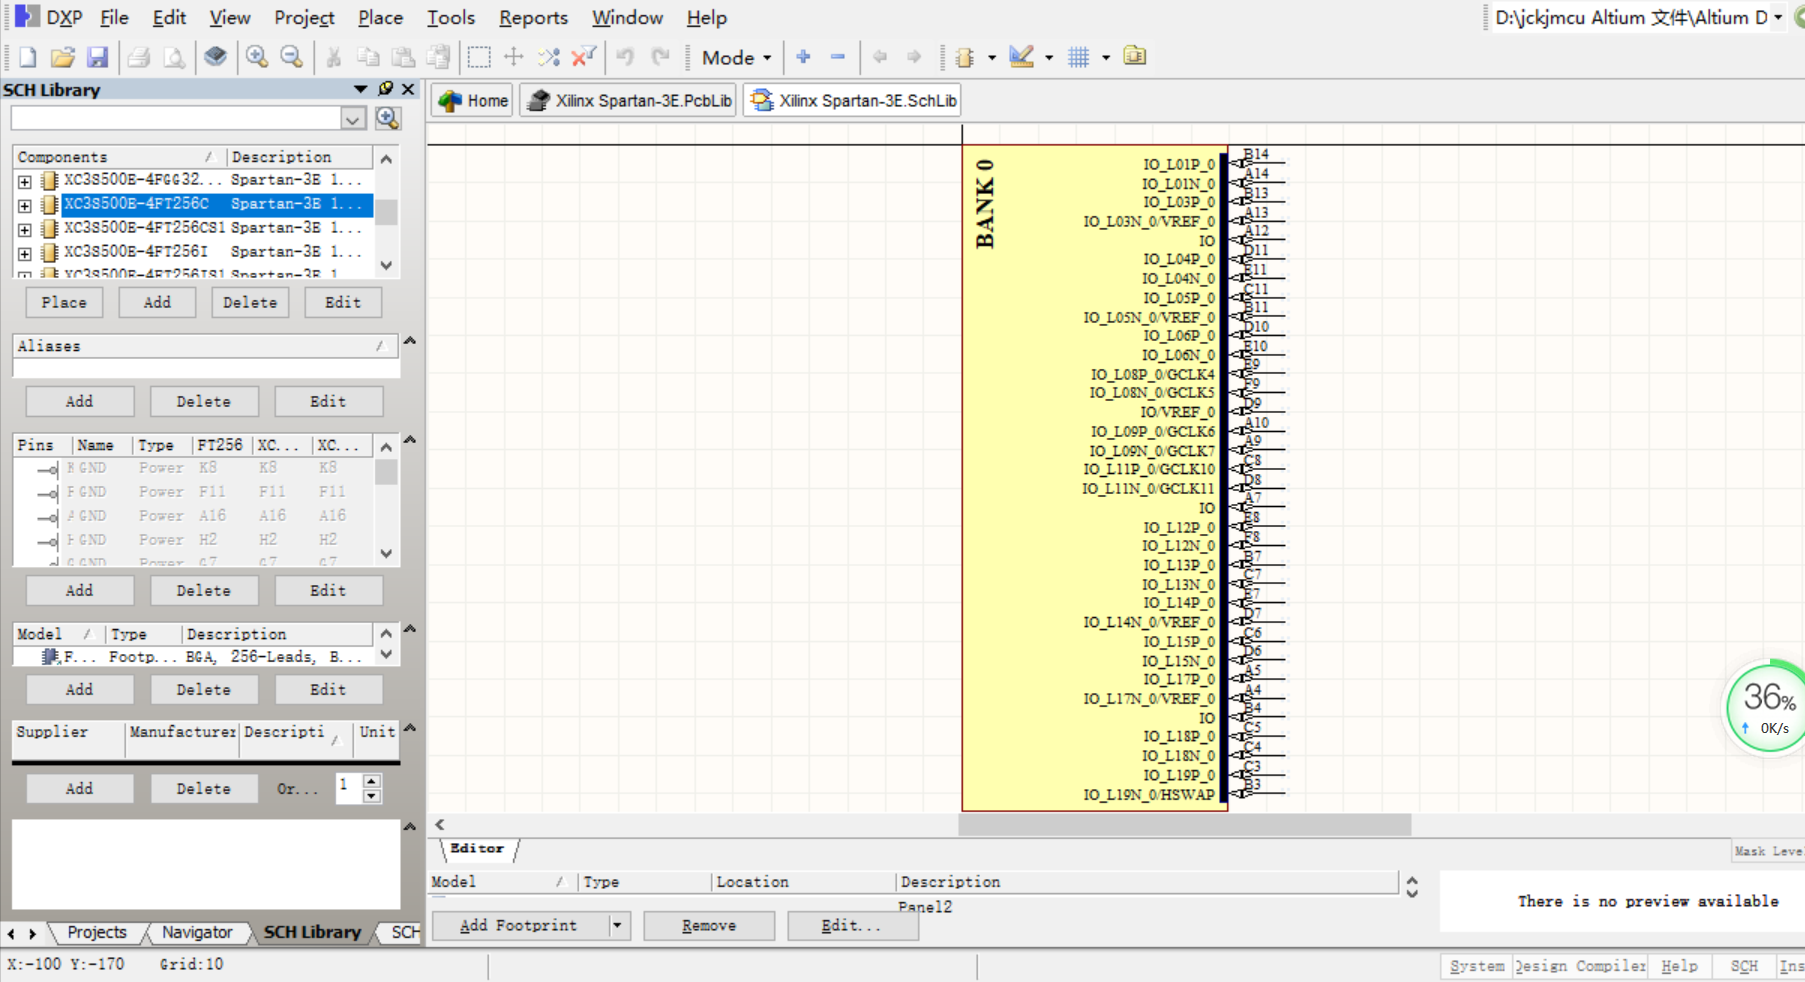
Task: Expand the XC3S500E-4FT256C component row
Action: click(x=25, y=205)
